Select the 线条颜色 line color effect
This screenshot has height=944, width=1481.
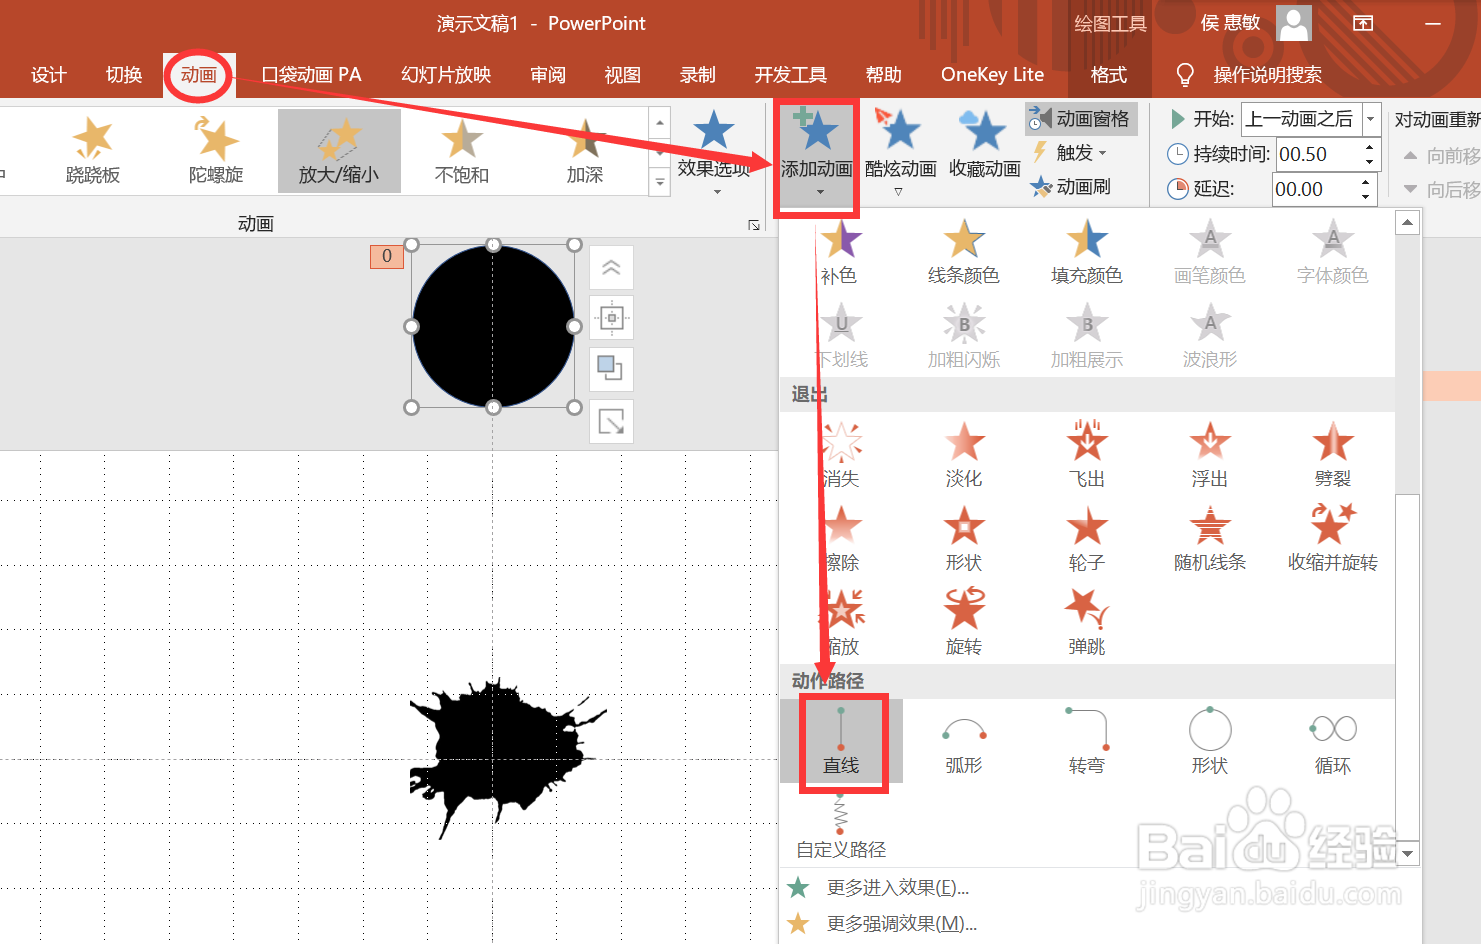point(964,252)
